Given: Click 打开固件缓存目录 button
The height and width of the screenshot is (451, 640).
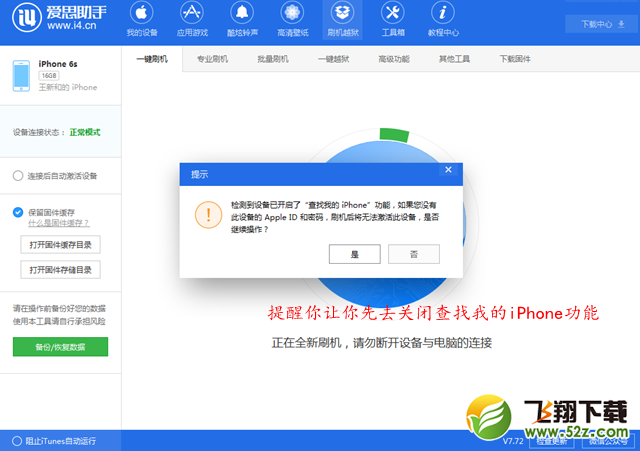Looking at the screenshot, I should [60, 245].
